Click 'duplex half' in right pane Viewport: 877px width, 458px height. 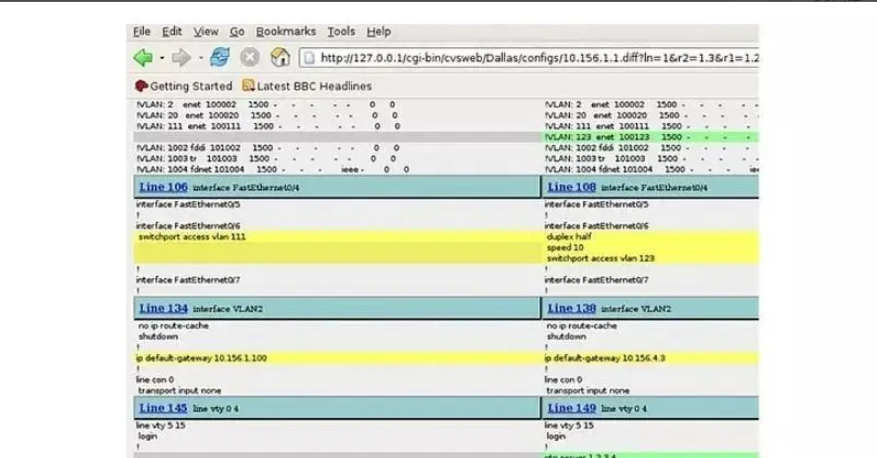pos(569,237)
